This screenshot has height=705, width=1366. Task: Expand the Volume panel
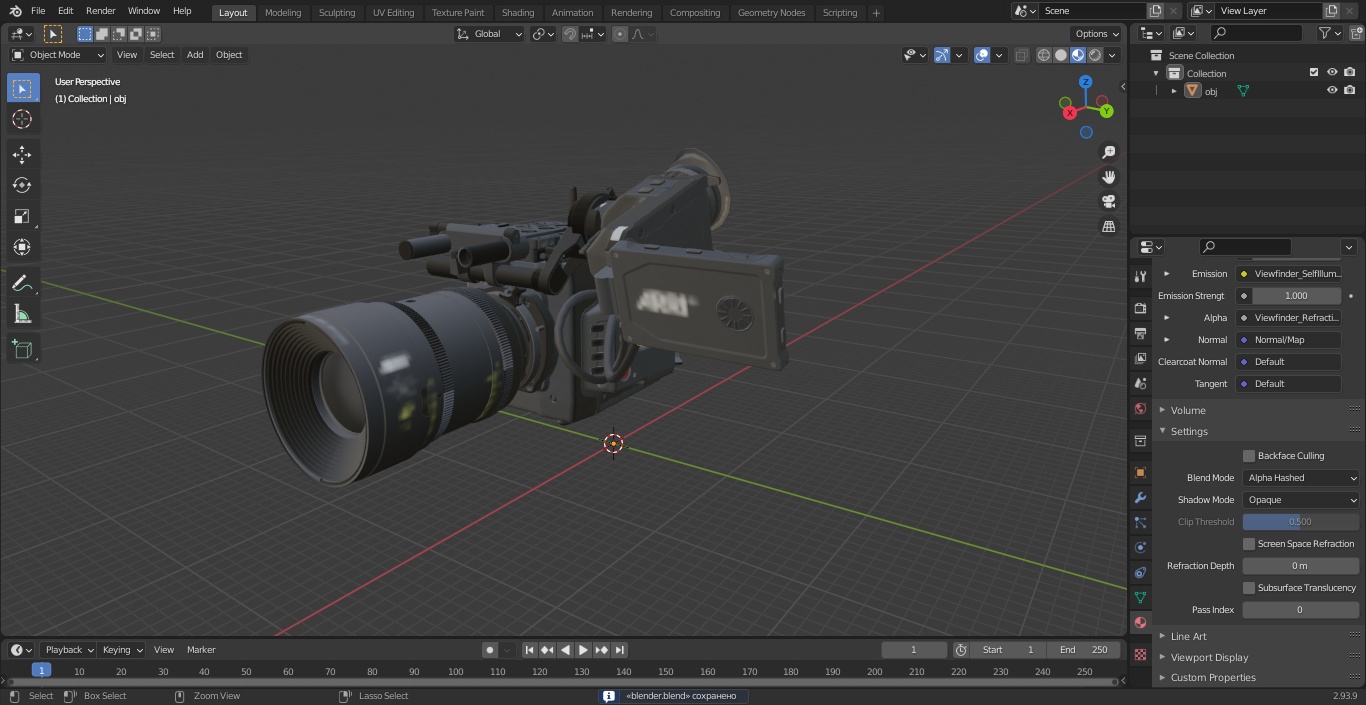1188,410
